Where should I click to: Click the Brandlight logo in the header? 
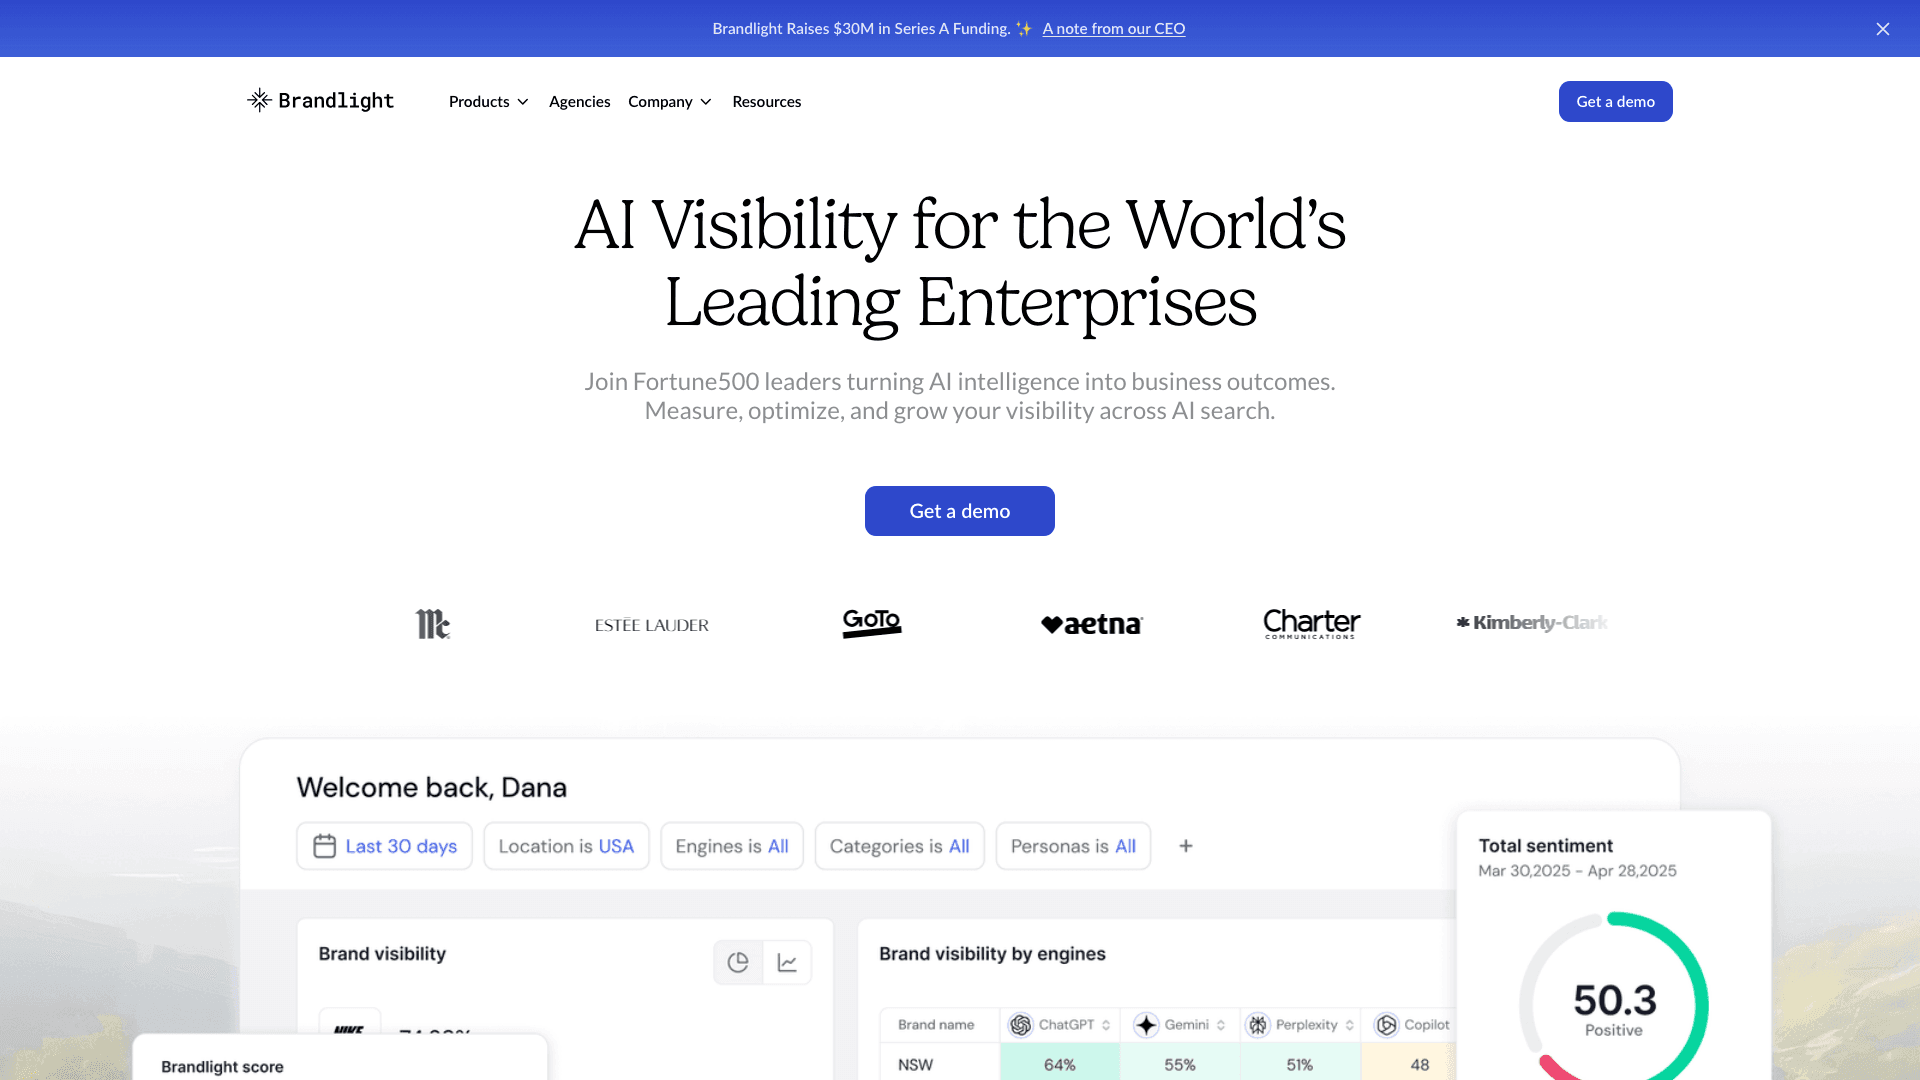click(320, 100)
